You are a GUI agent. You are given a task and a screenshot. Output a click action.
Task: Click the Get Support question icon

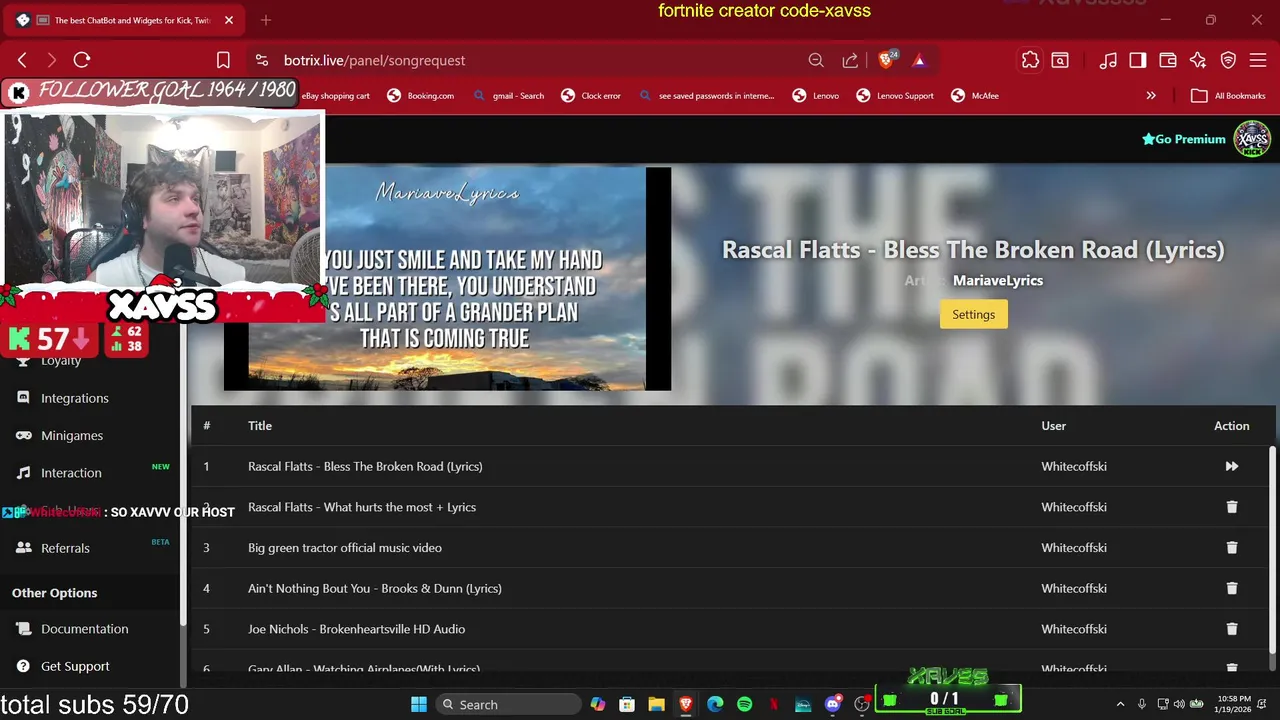pyautogui.click(x=23, y=666)
